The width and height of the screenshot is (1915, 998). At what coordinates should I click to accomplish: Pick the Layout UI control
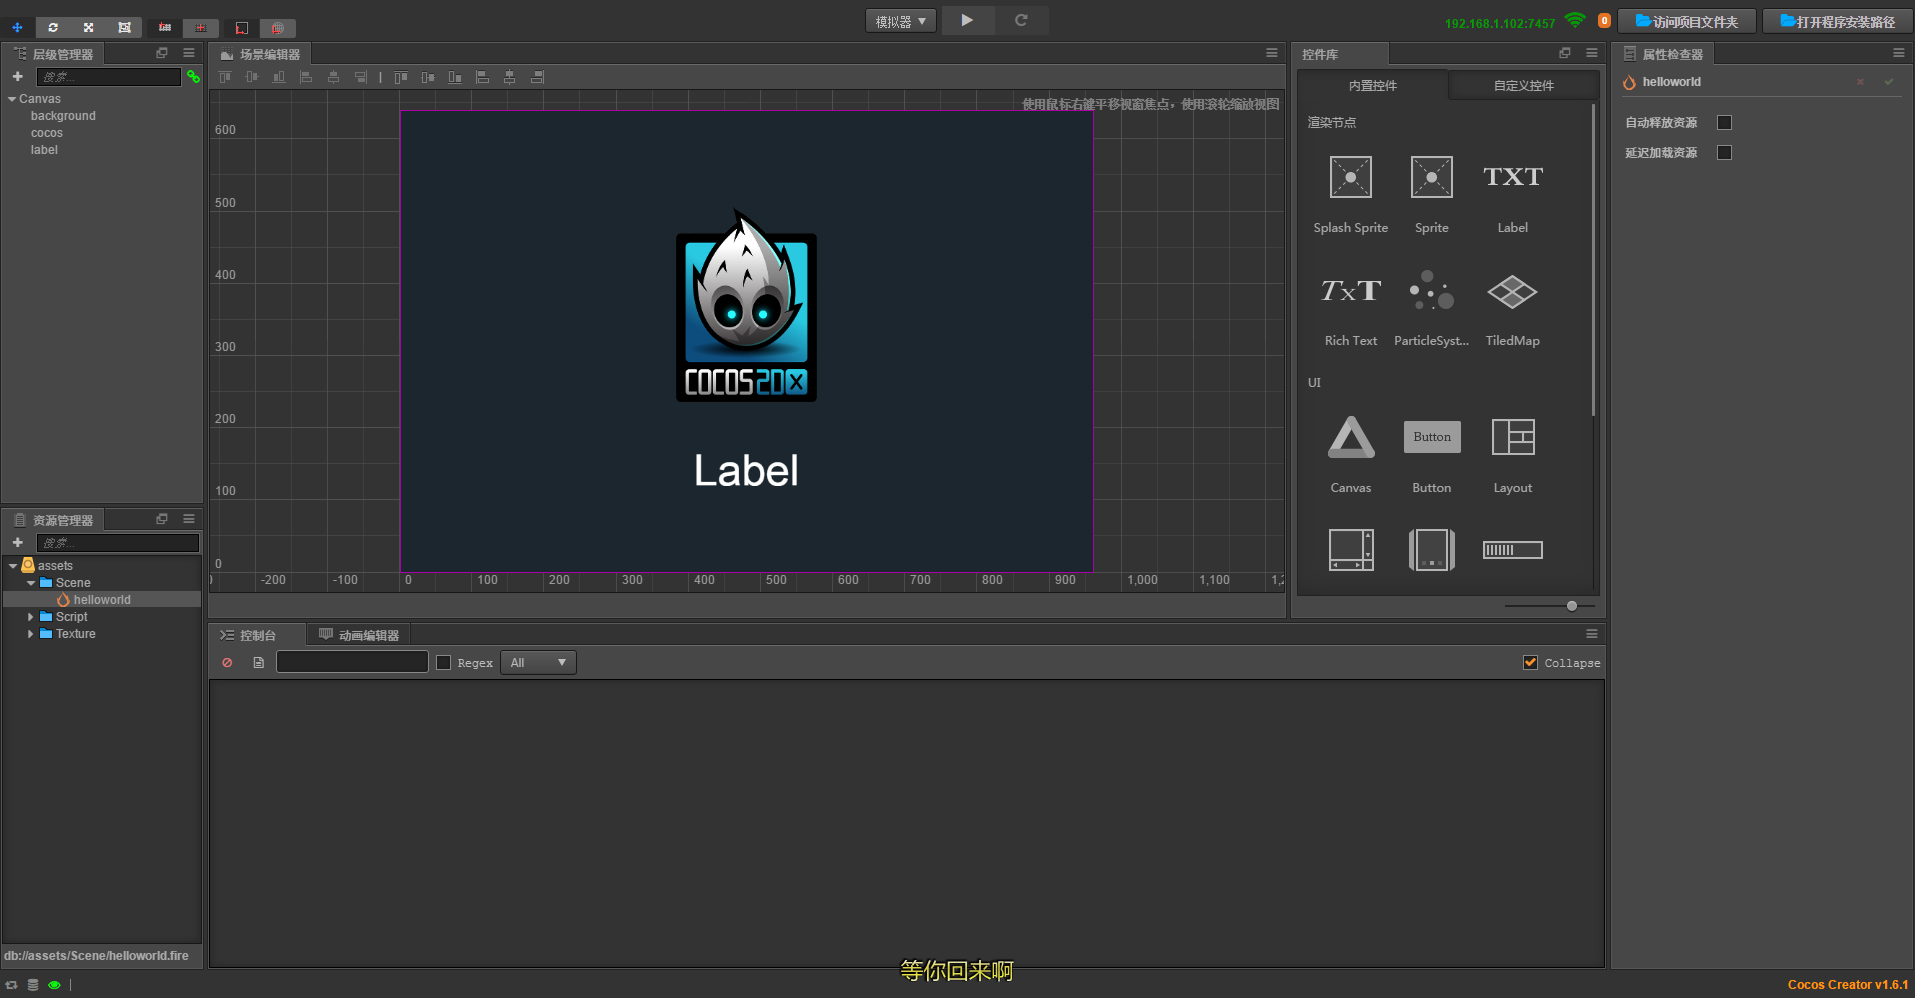(1513, 454)
